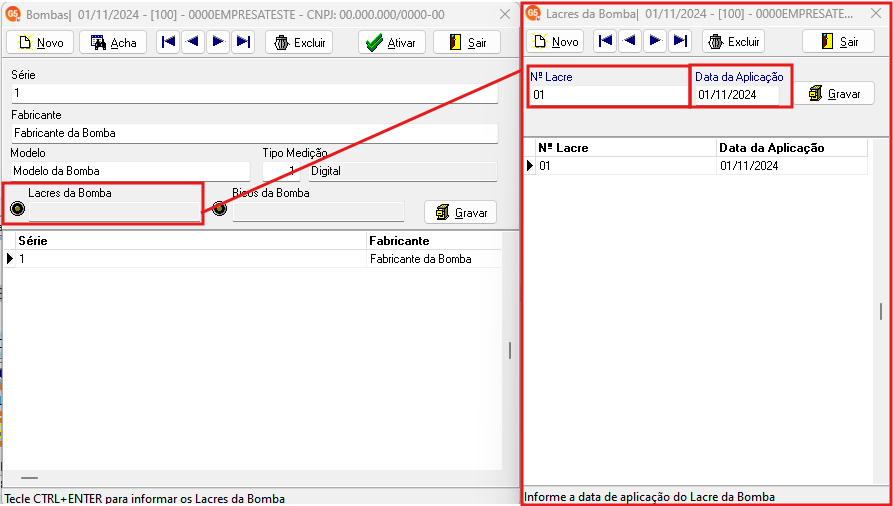Click Data da Aplicação column header
This screenshot has height=506, width=893.
coord(792,148)
